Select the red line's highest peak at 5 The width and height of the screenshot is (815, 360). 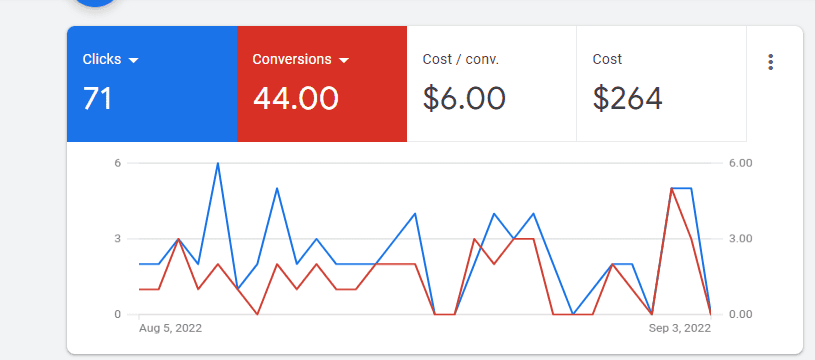(x=672, y=188)
